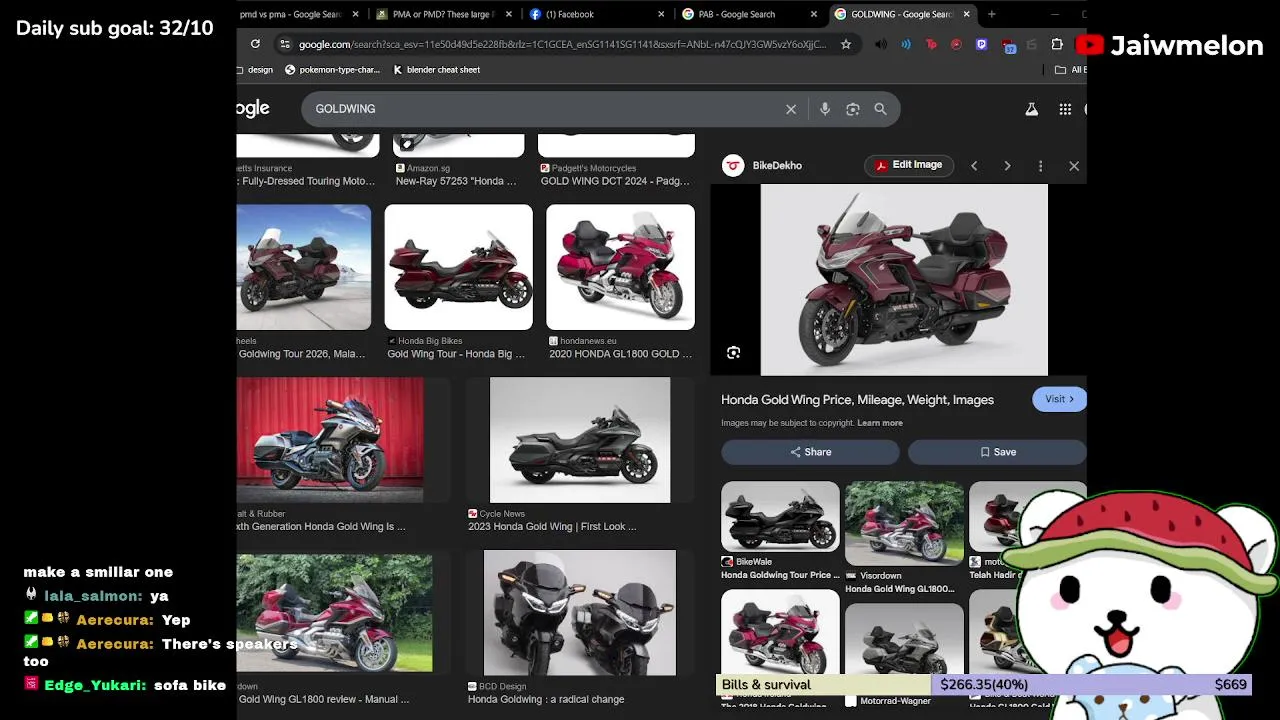Image resolution: width=1280 pixels, height=720 pixels.
Task: Click the tab audio speaker icon in toolbar
Action: [x=880, y=44]
